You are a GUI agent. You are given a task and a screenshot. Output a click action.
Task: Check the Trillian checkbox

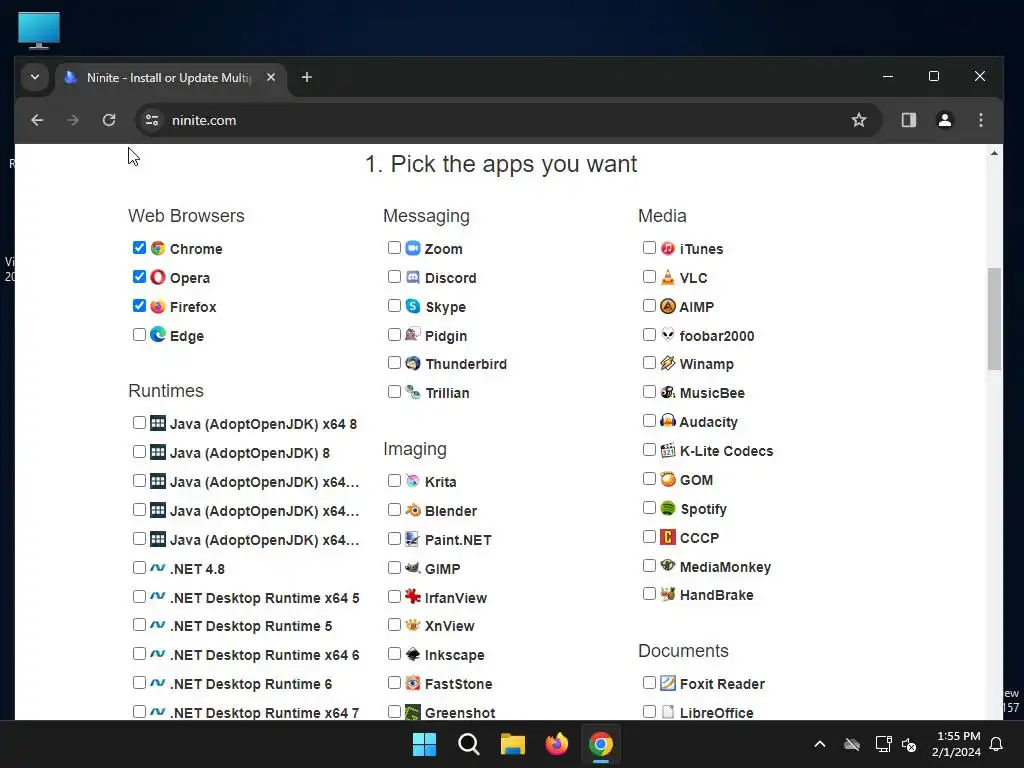(394, 392)
